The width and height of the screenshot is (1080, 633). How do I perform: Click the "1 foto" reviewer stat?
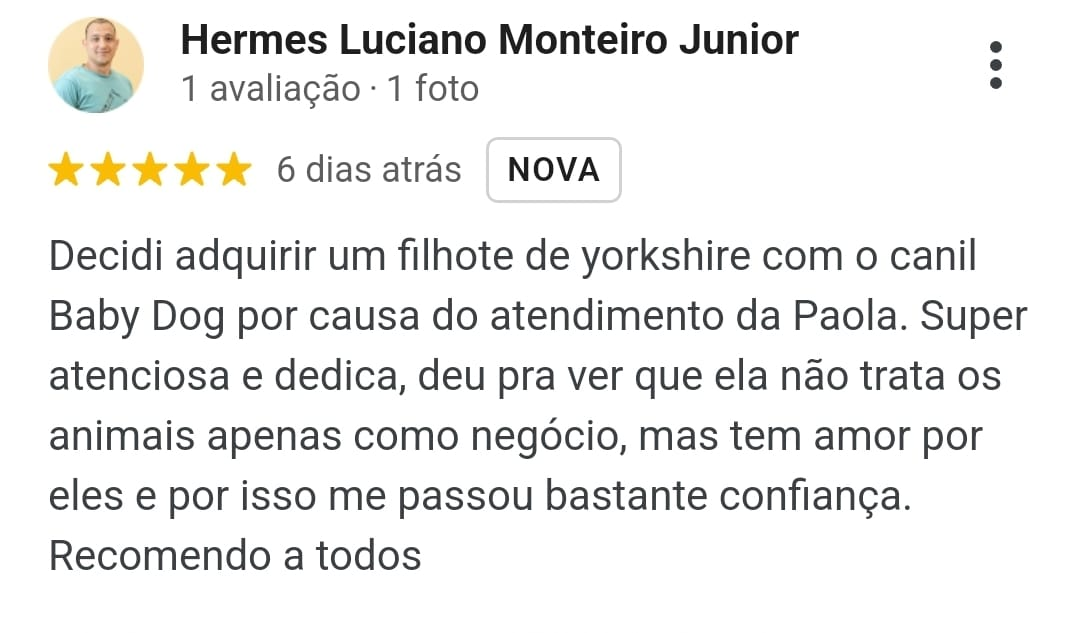click(433, 89)
